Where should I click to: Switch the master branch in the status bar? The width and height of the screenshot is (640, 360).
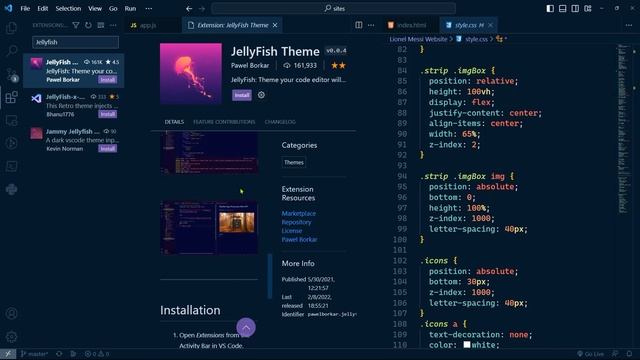click(x=35, y=354)
